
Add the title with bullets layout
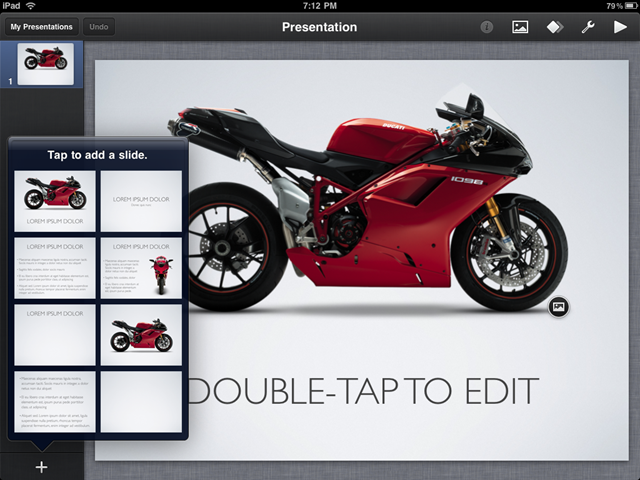[x=55, y=268]
